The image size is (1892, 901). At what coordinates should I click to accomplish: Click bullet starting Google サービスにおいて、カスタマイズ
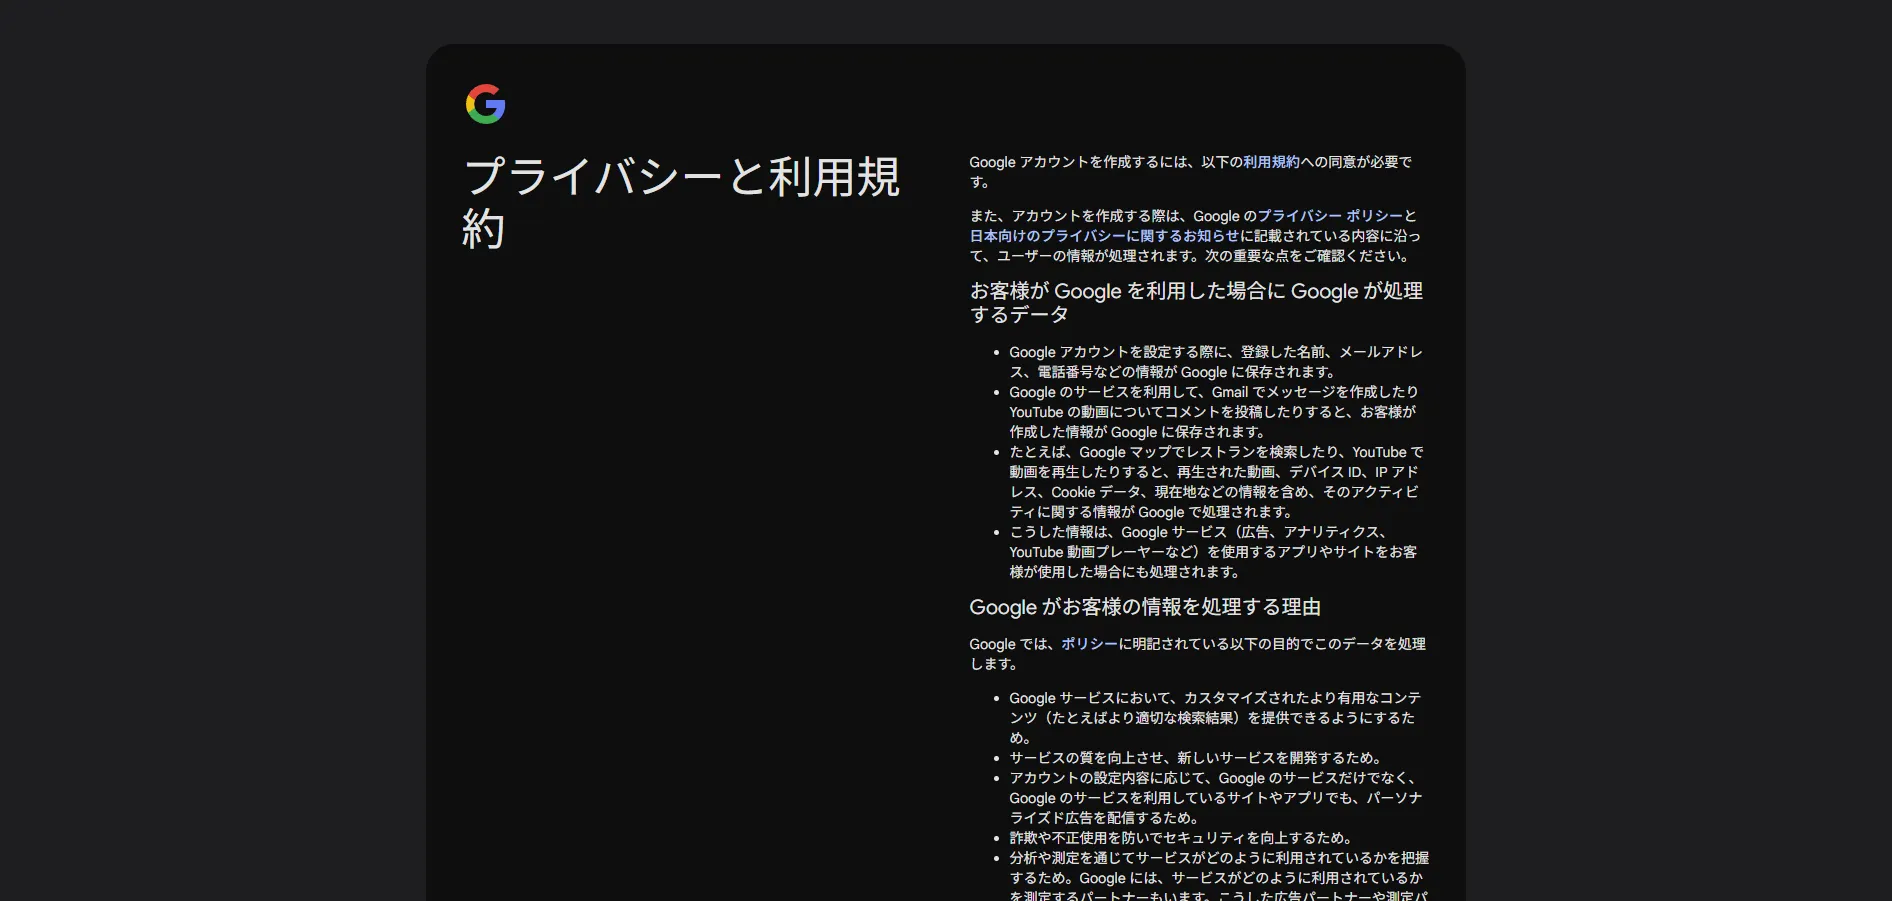pos(1215,718)
